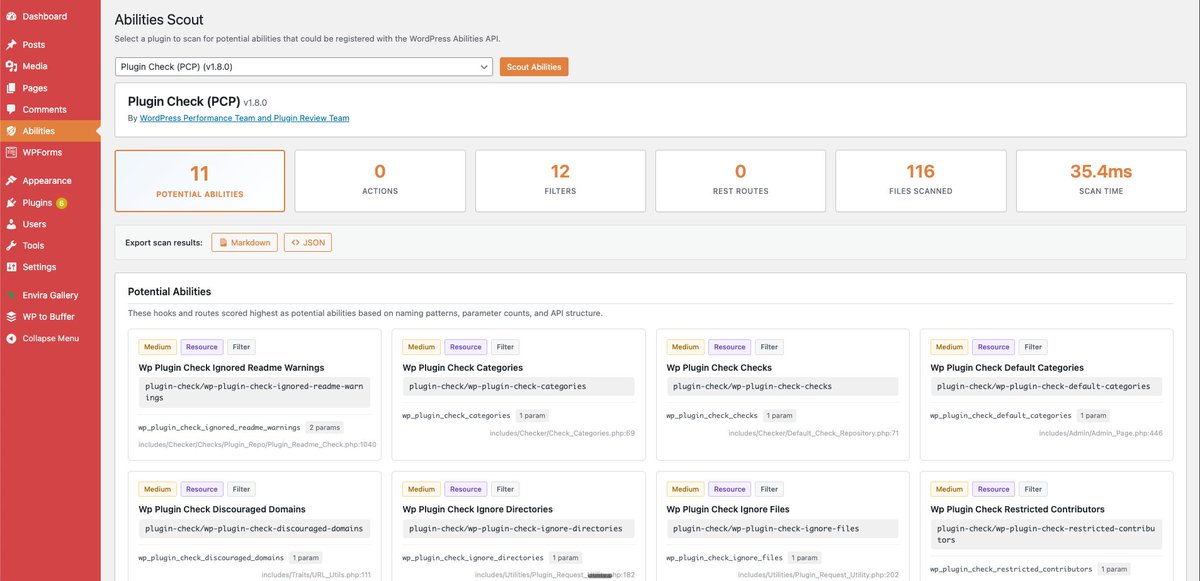
Task: Click the Posts pin icon
Action: (x=11, y=45)
